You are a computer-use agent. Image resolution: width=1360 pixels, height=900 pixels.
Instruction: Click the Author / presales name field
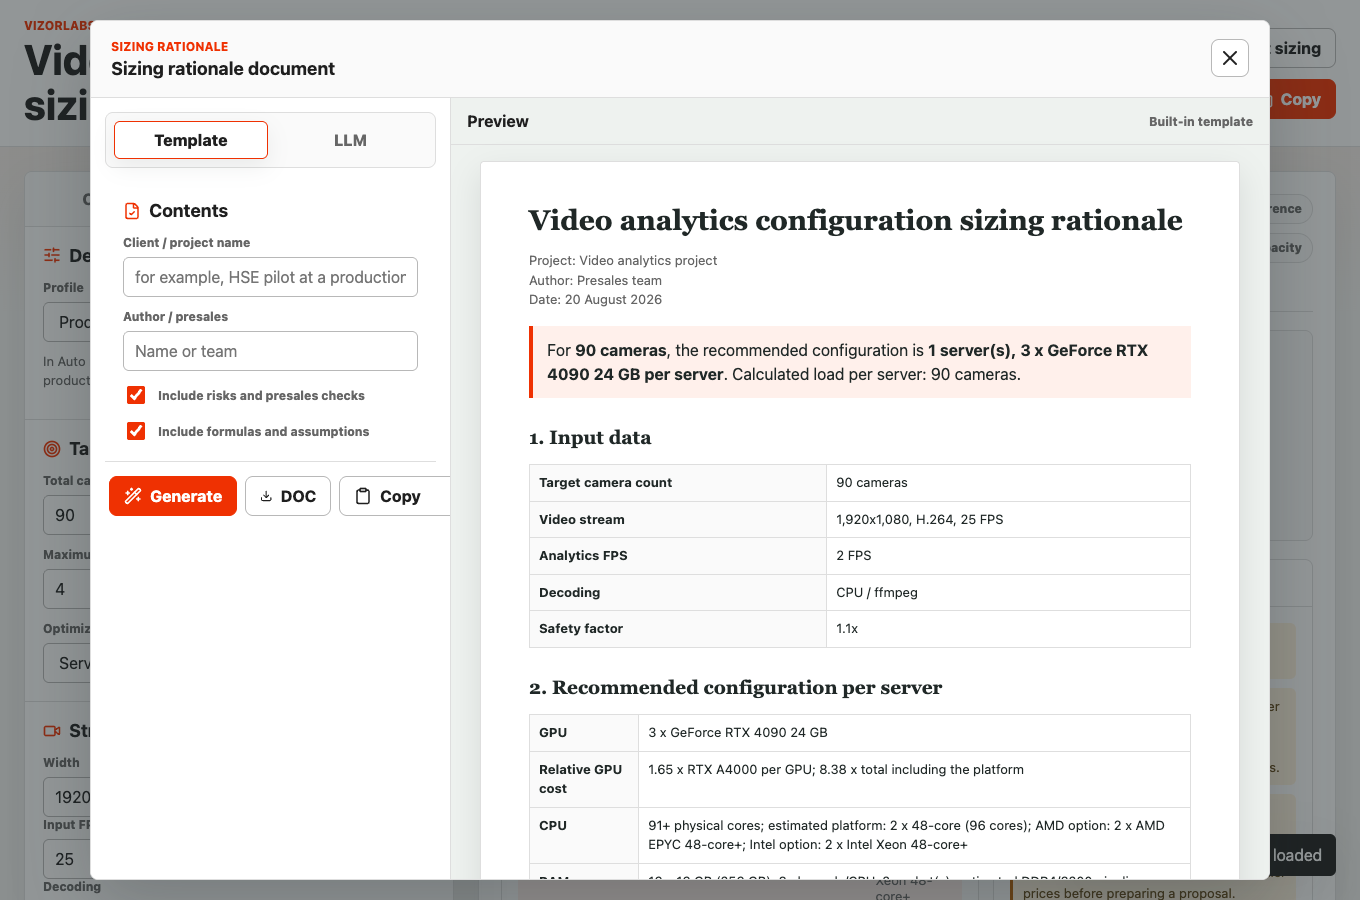click(x=270, y=351)
